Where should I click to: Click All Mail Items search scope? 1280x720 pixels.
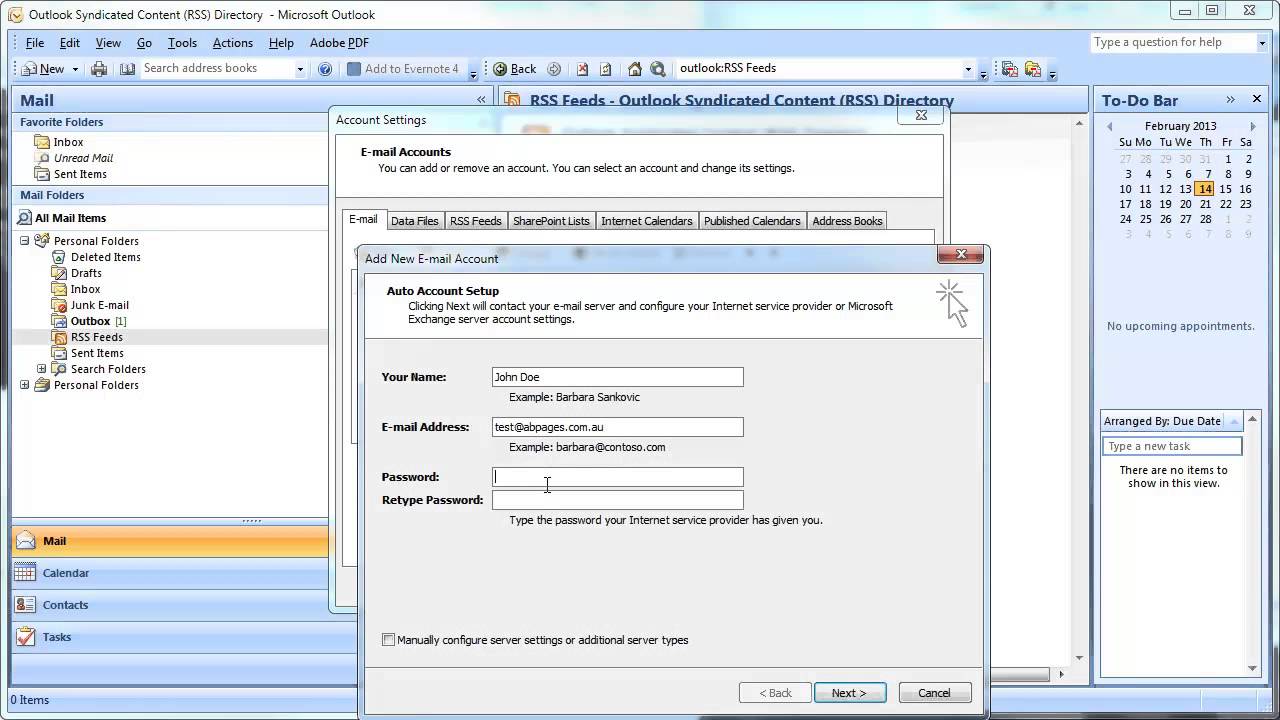point(70,218)
